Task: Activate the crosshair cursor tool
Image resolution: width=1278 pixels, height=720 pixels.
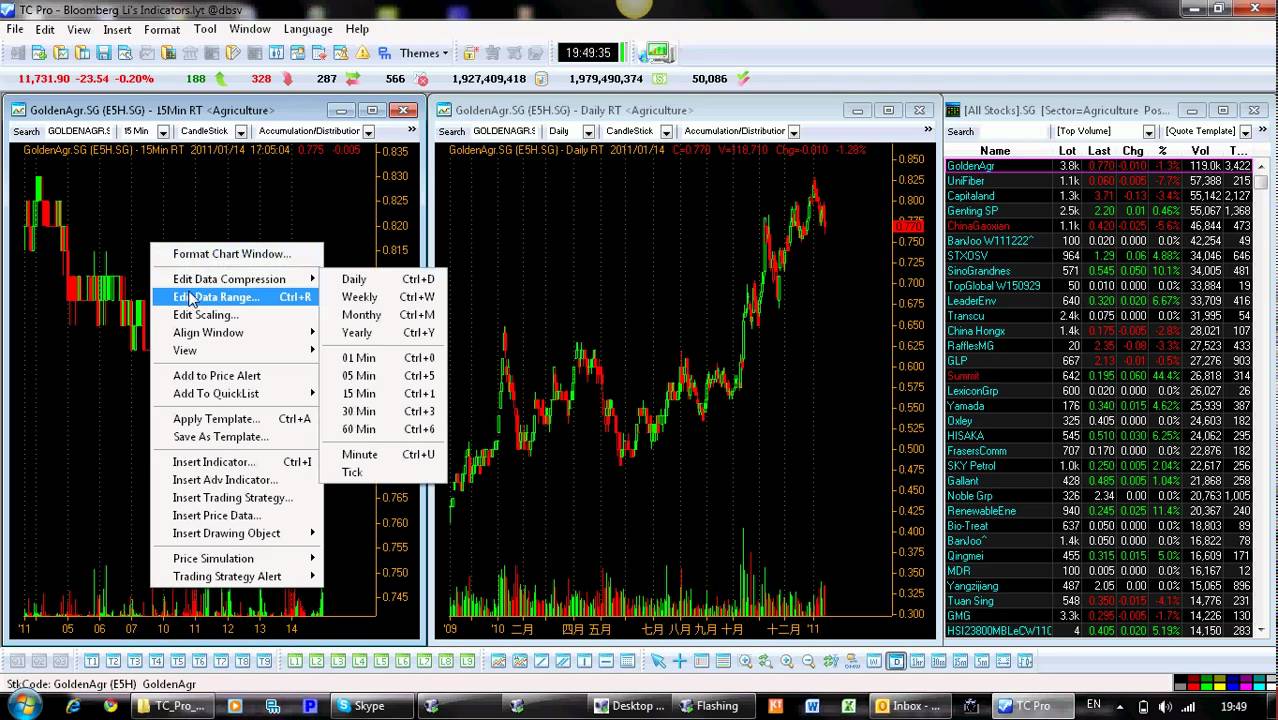Action: [x=679, y=661]
